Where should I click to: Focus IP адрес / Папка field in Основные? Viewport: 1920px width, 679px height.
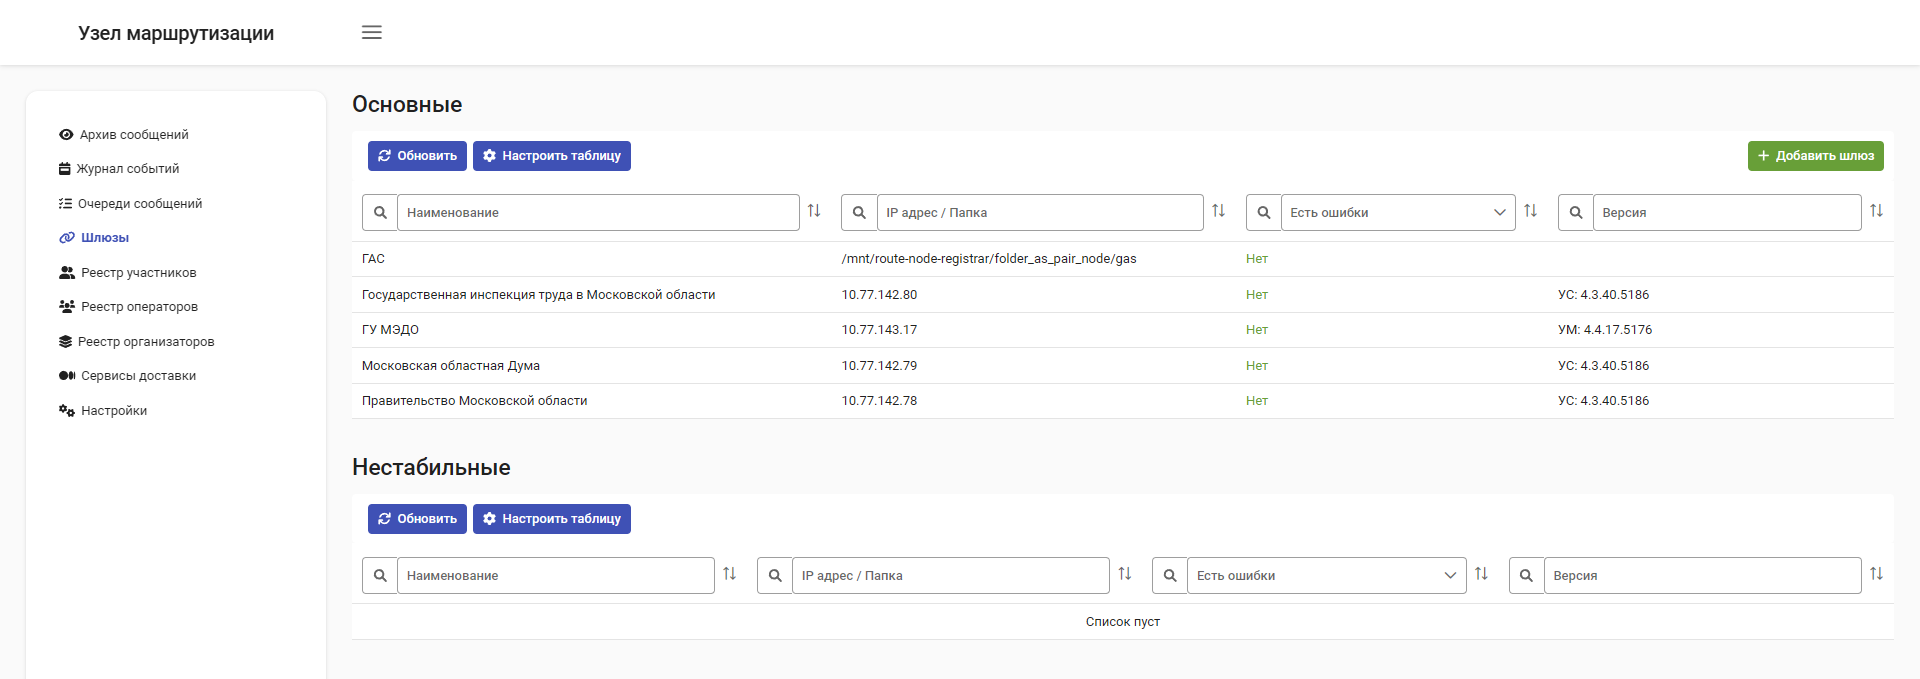pyautogui.click(x=1039, y=213)
